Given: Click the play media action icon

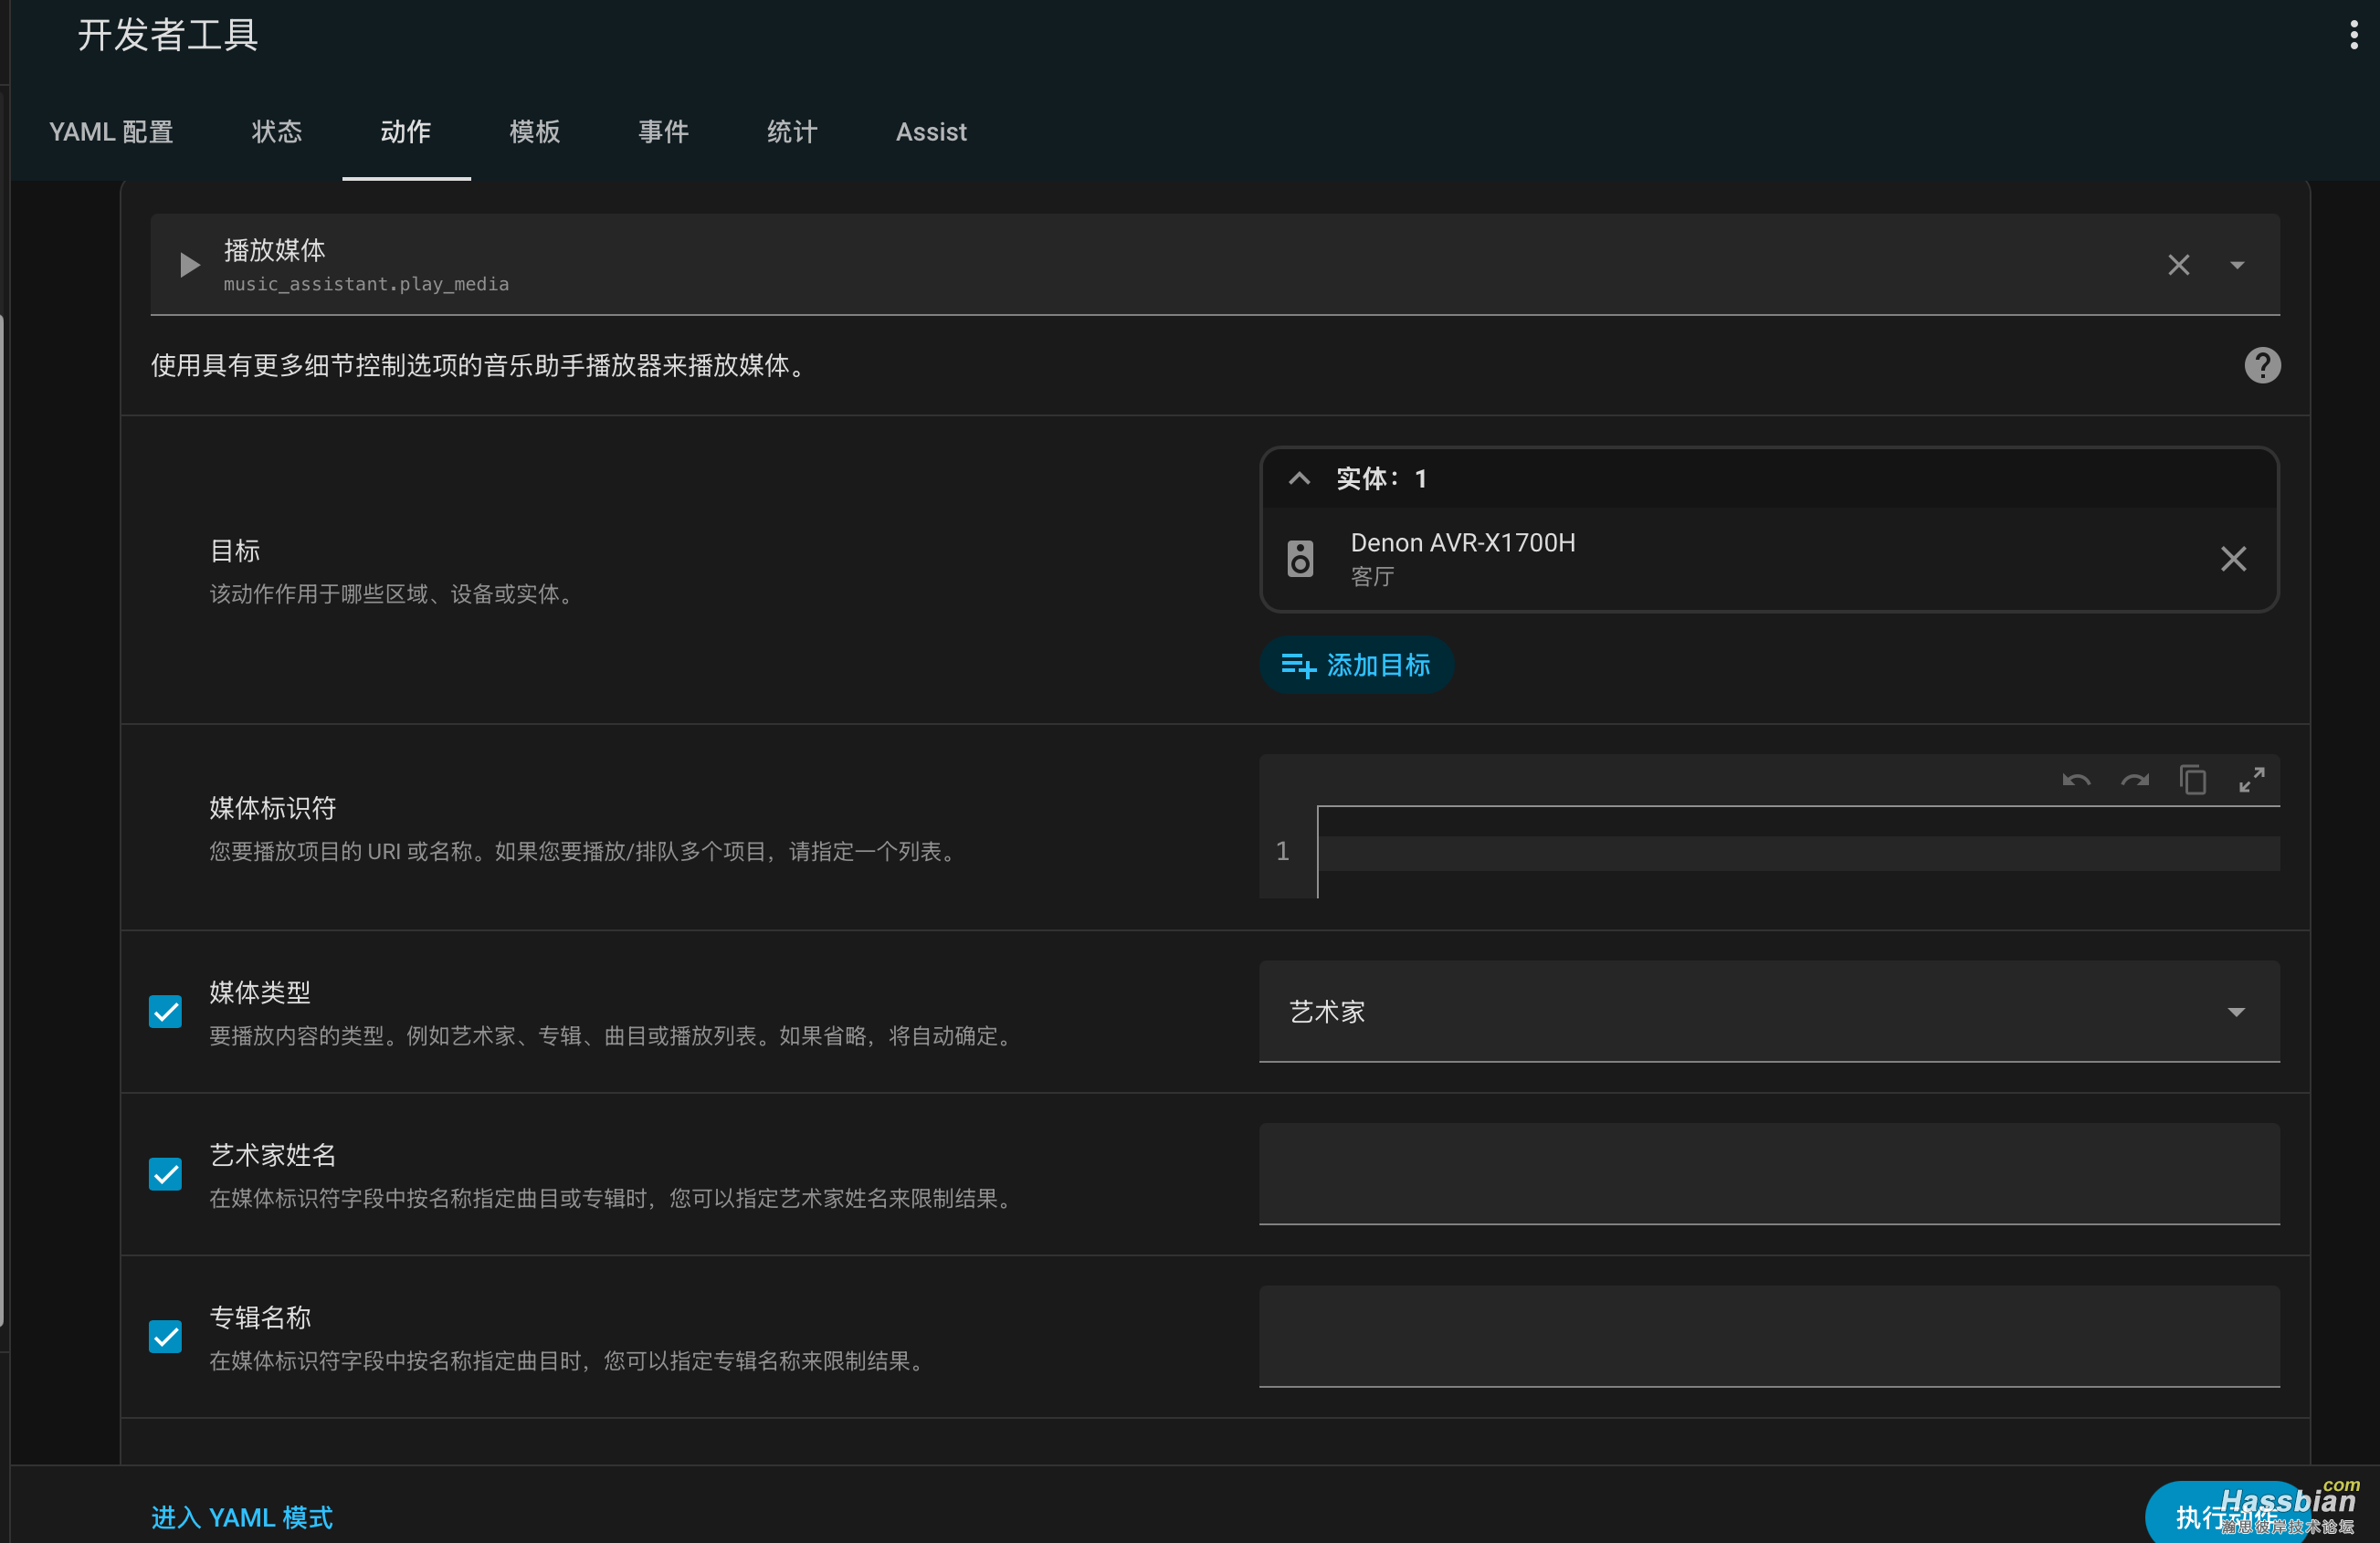Looking at the screenshot, I should (x=189, y=265).
